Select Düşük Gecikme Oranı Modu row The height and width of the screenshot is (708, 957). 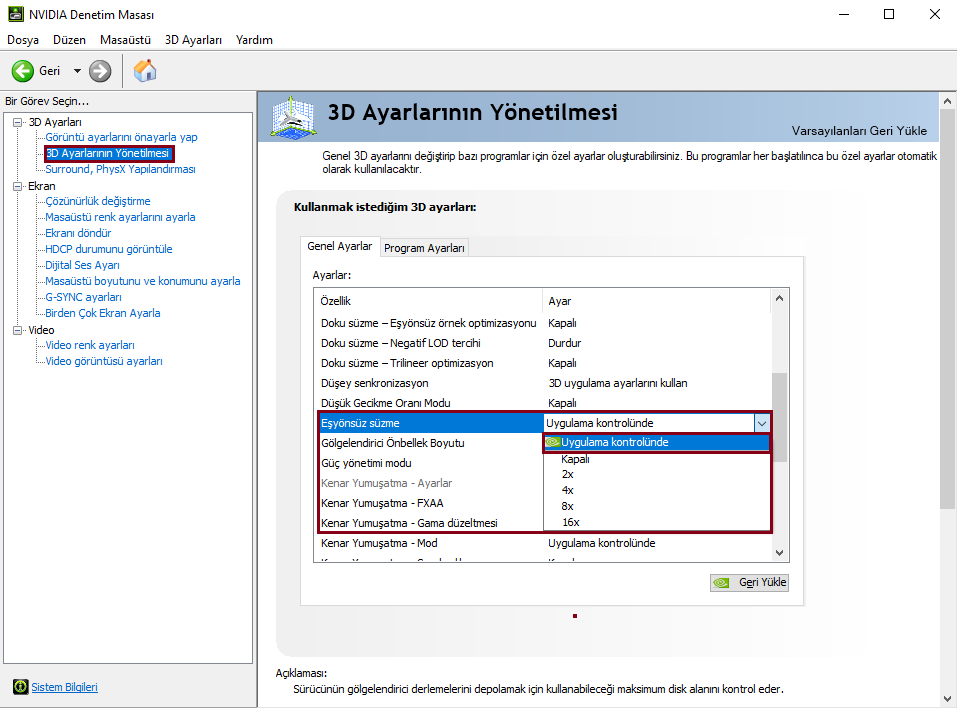click(543, 403)
